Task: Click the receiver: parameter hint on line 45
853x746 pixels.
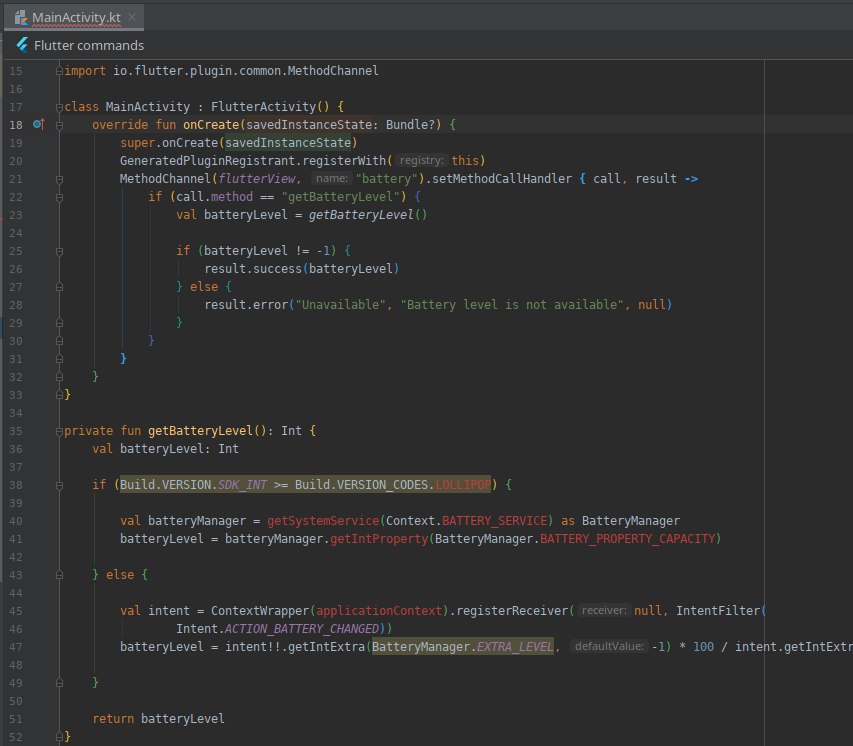Action: pyautogui.click(x=603, y=611)
